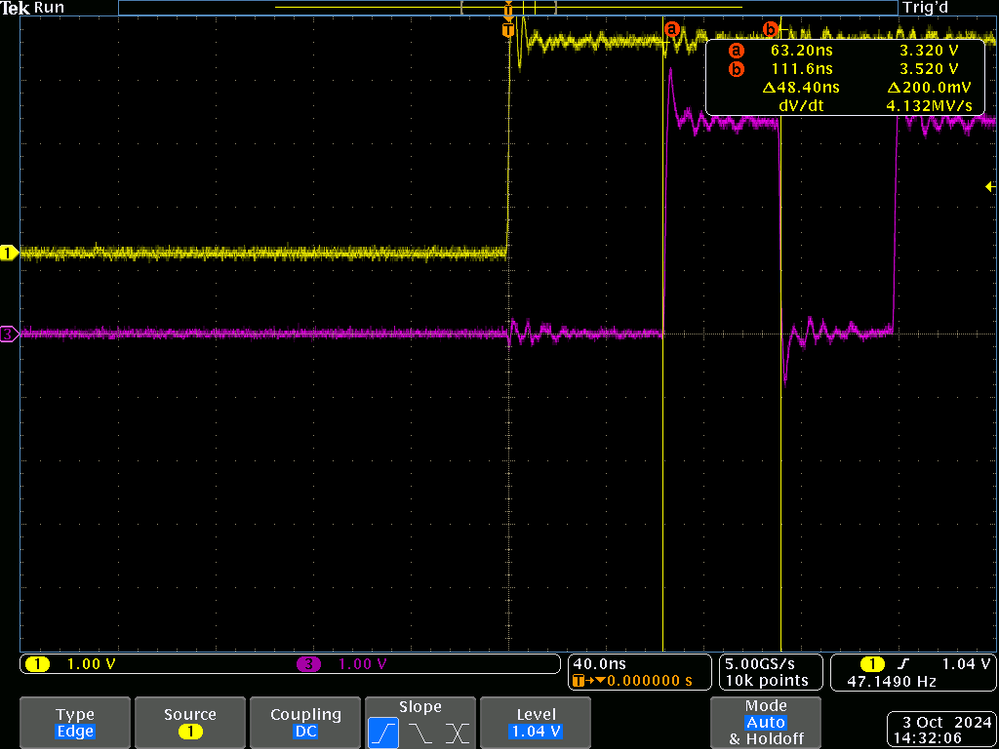Click the delta 48.40ns readout
This screenshot has height=749, width=999.
800,87
